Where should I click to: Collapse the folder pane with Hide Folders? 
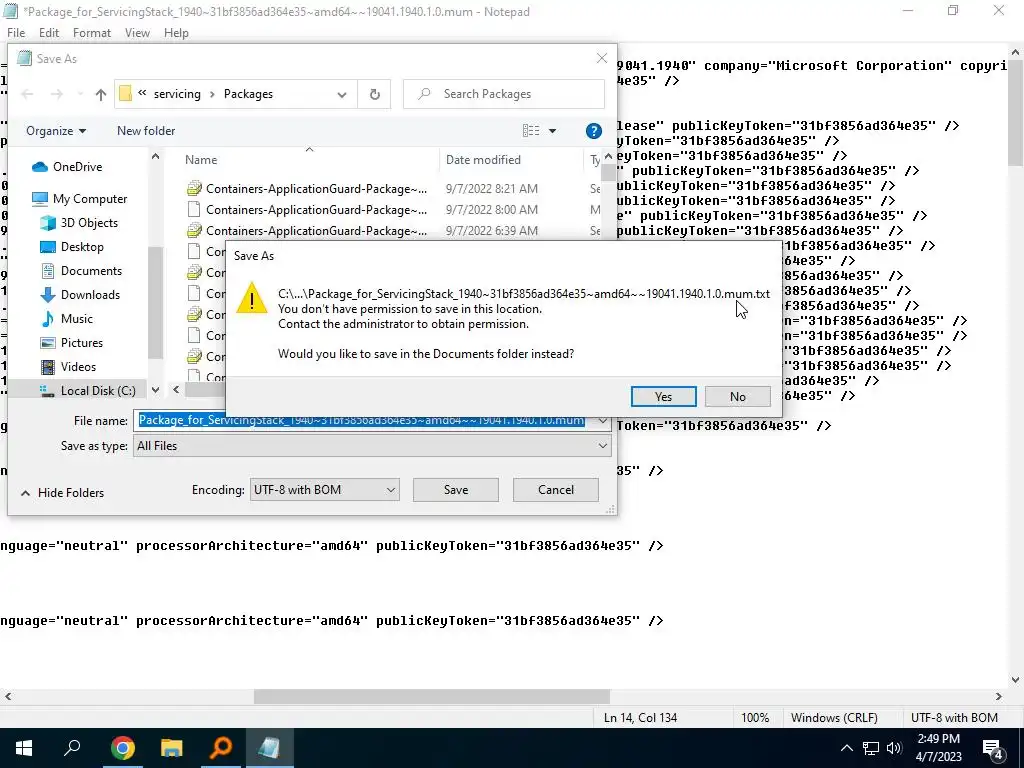[x=63, y=493]
